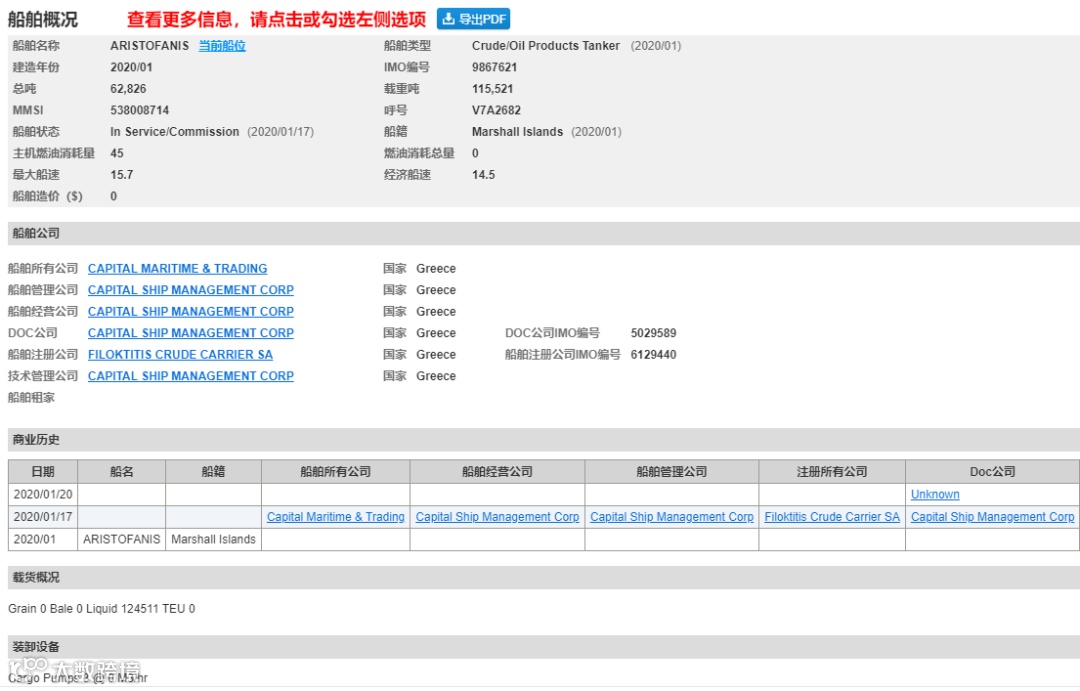
Task: Select the deadweight value 115,521
Action: 492,89
